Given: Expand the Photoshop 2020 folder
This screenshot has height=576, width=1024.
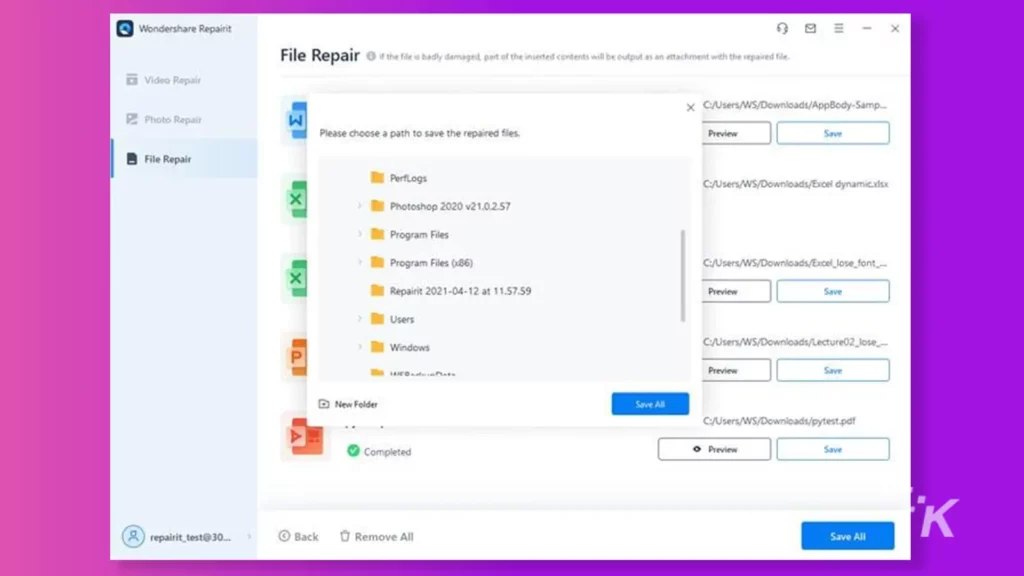Looking at the screenshot, I should [x=359, y=206].
